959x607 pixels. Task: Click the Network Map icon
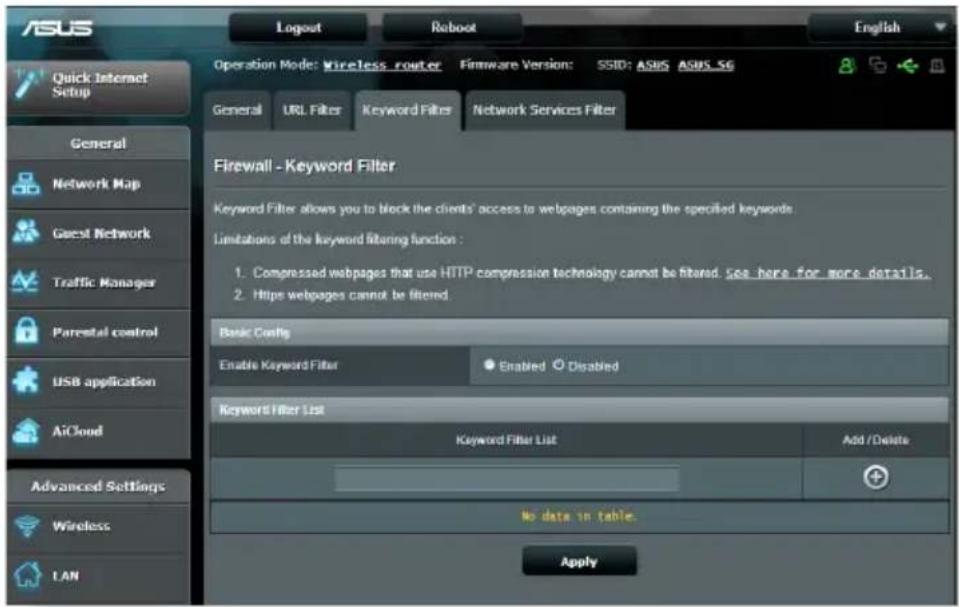26,184
